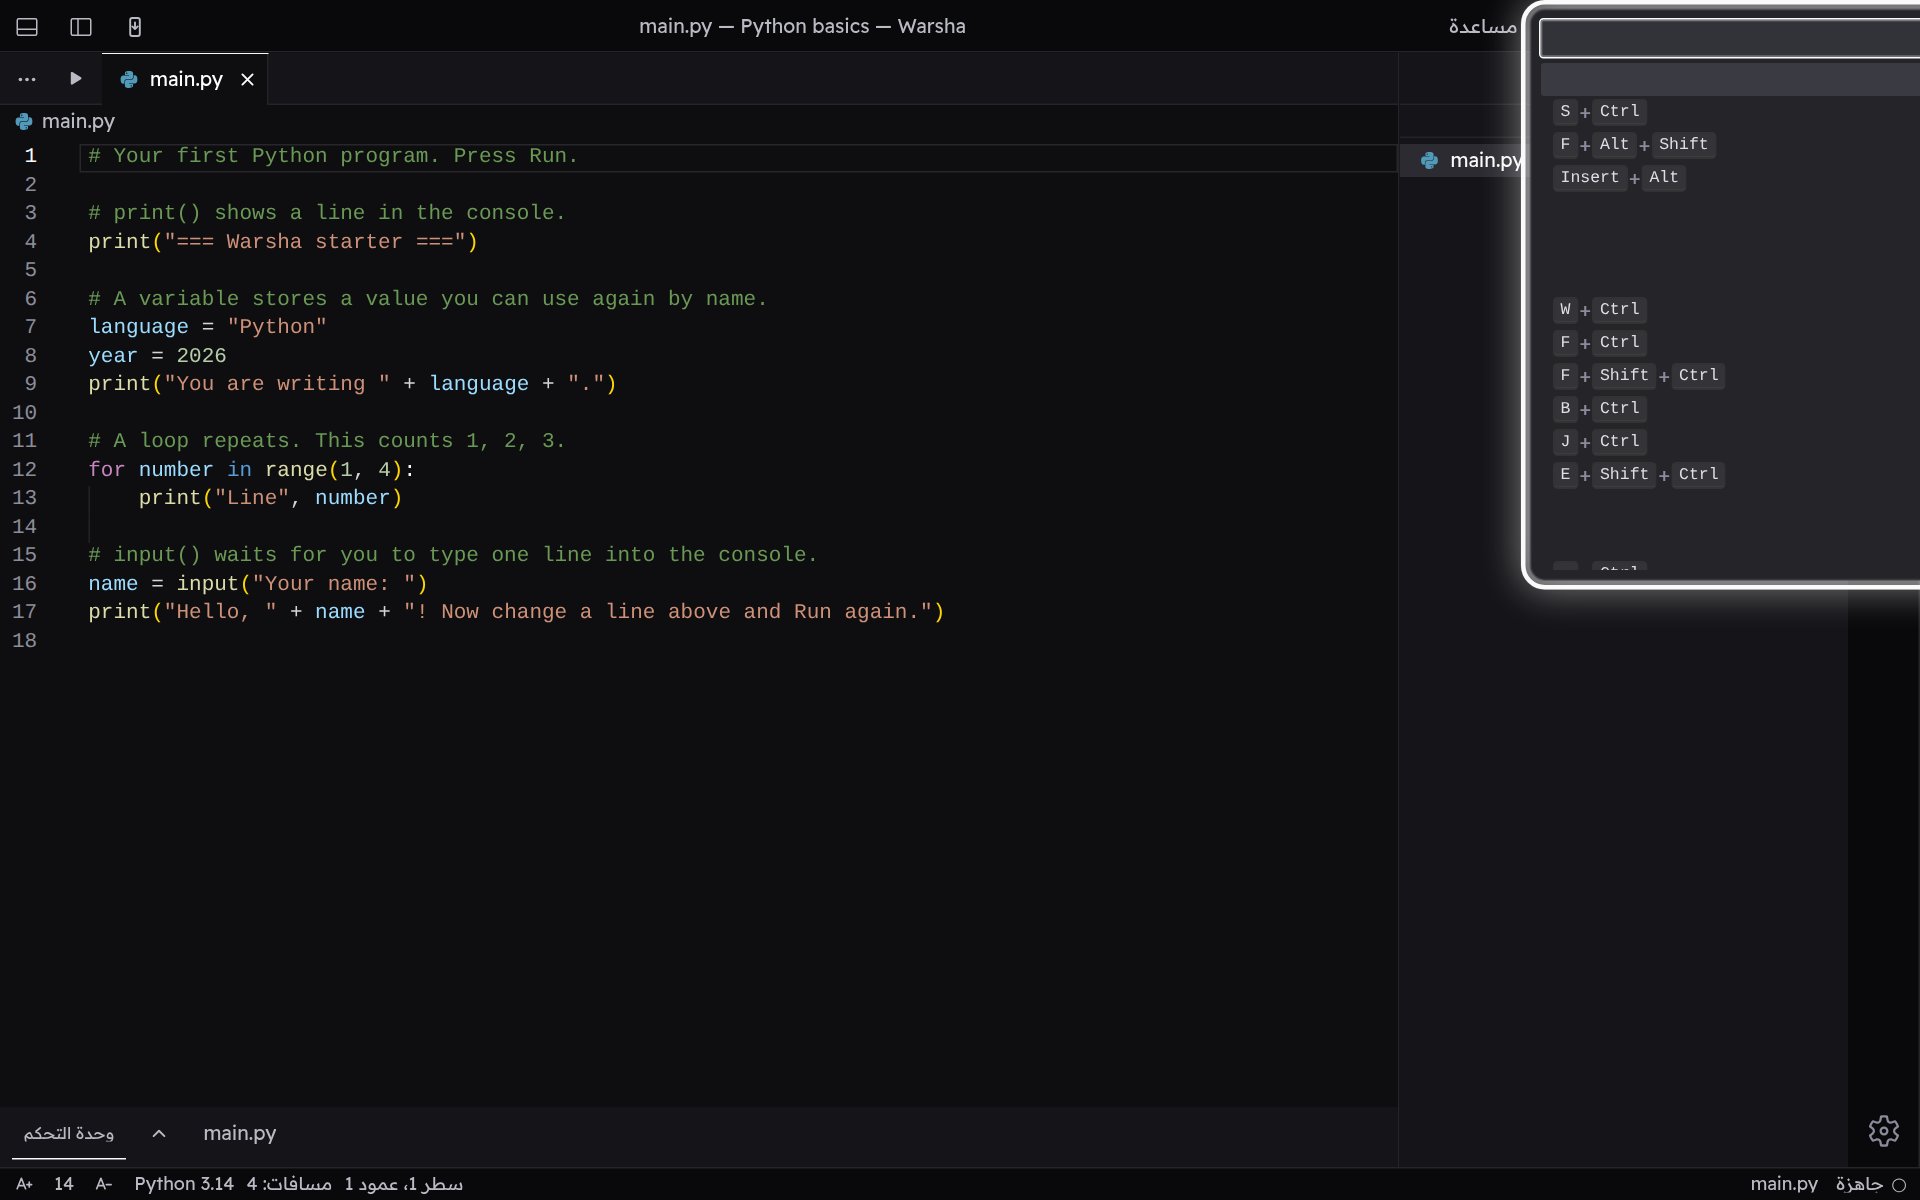The image size is (1920, 1200).
Task: Click main.py label in the console bar
Action: coord(240,1133)
